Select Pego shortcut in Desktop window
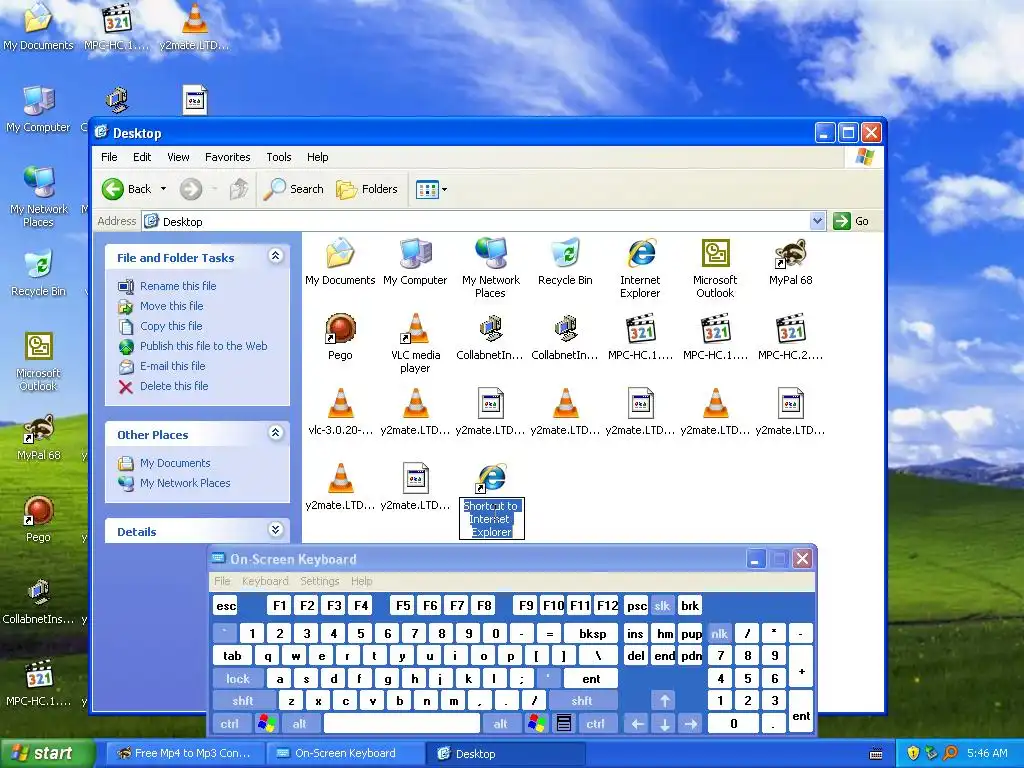 coord(340,328)
